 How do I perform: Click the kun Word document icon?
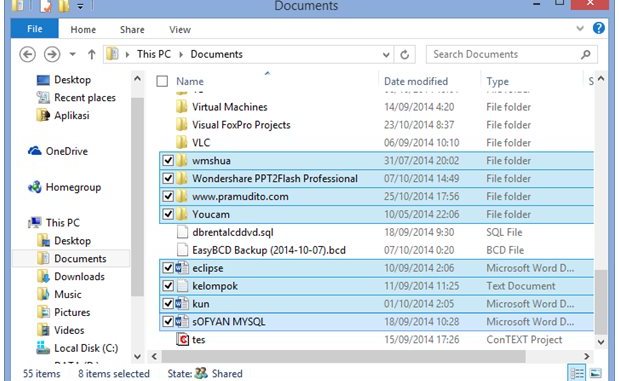click(182, 304)
